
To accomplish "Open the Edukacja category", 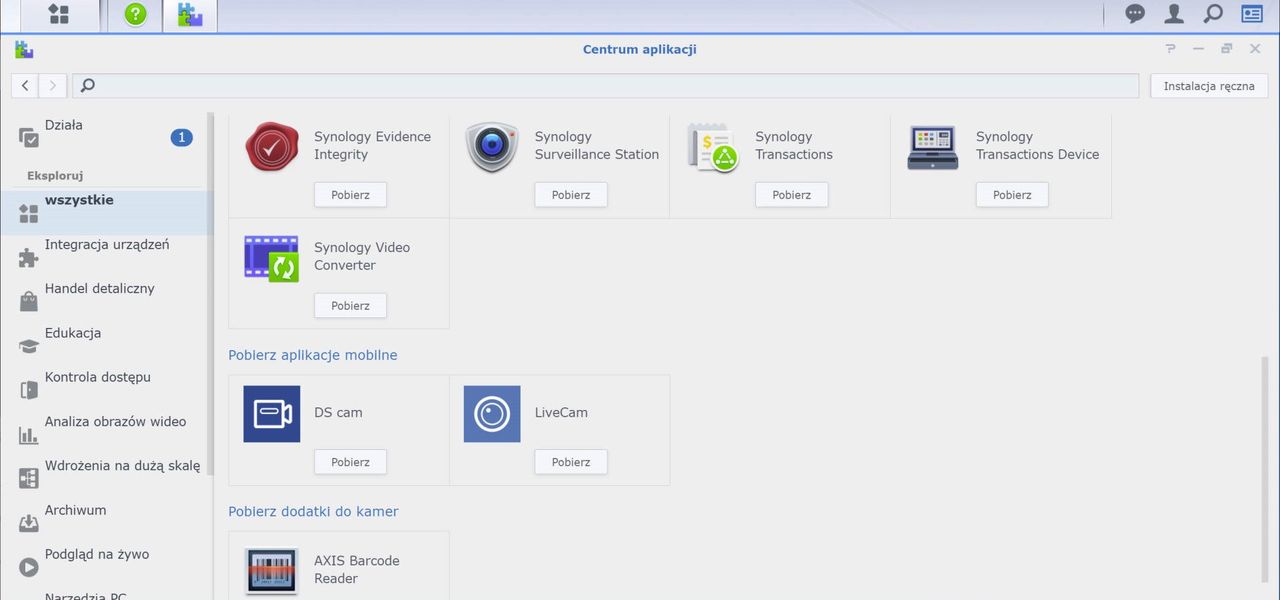I will 106,345.
